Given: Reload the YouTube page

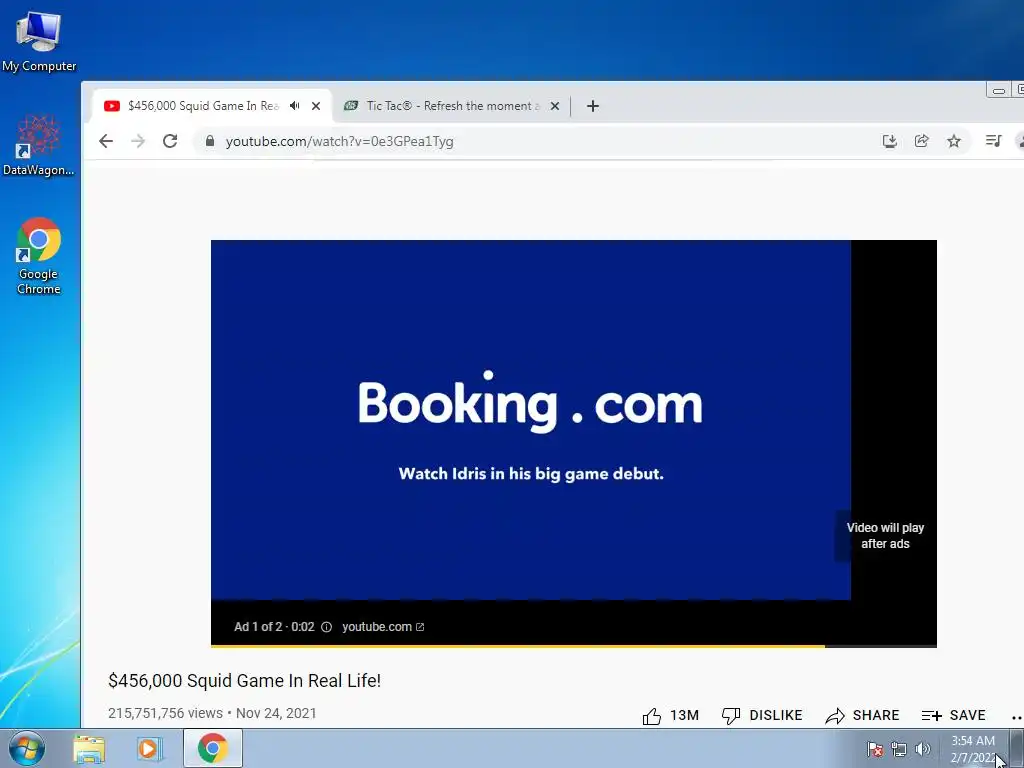Looking at the screenshot, I should 170,141.
